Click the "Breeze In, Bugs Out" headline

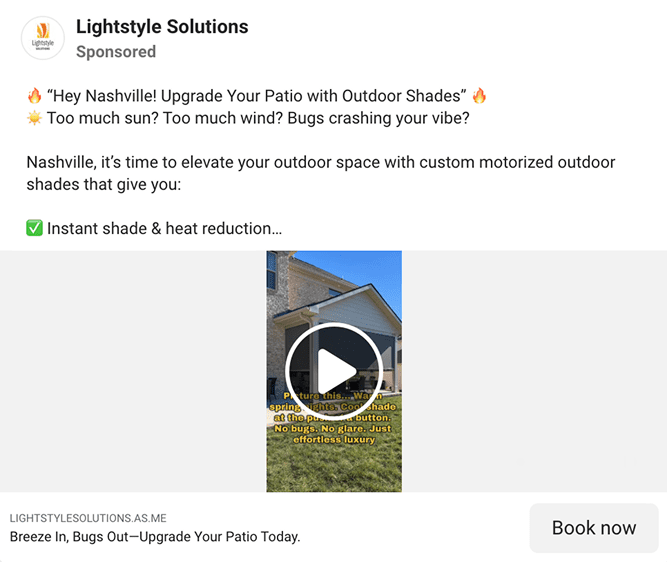[x=155, y=537]
